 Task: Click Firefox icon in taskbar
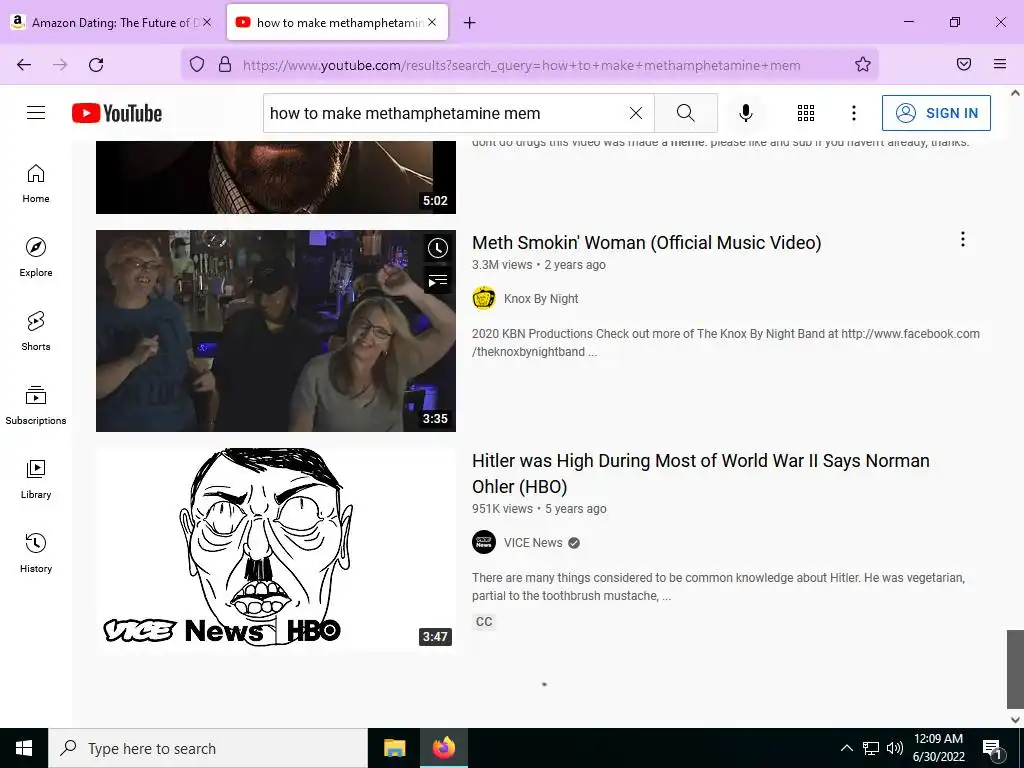click(443, 748)
